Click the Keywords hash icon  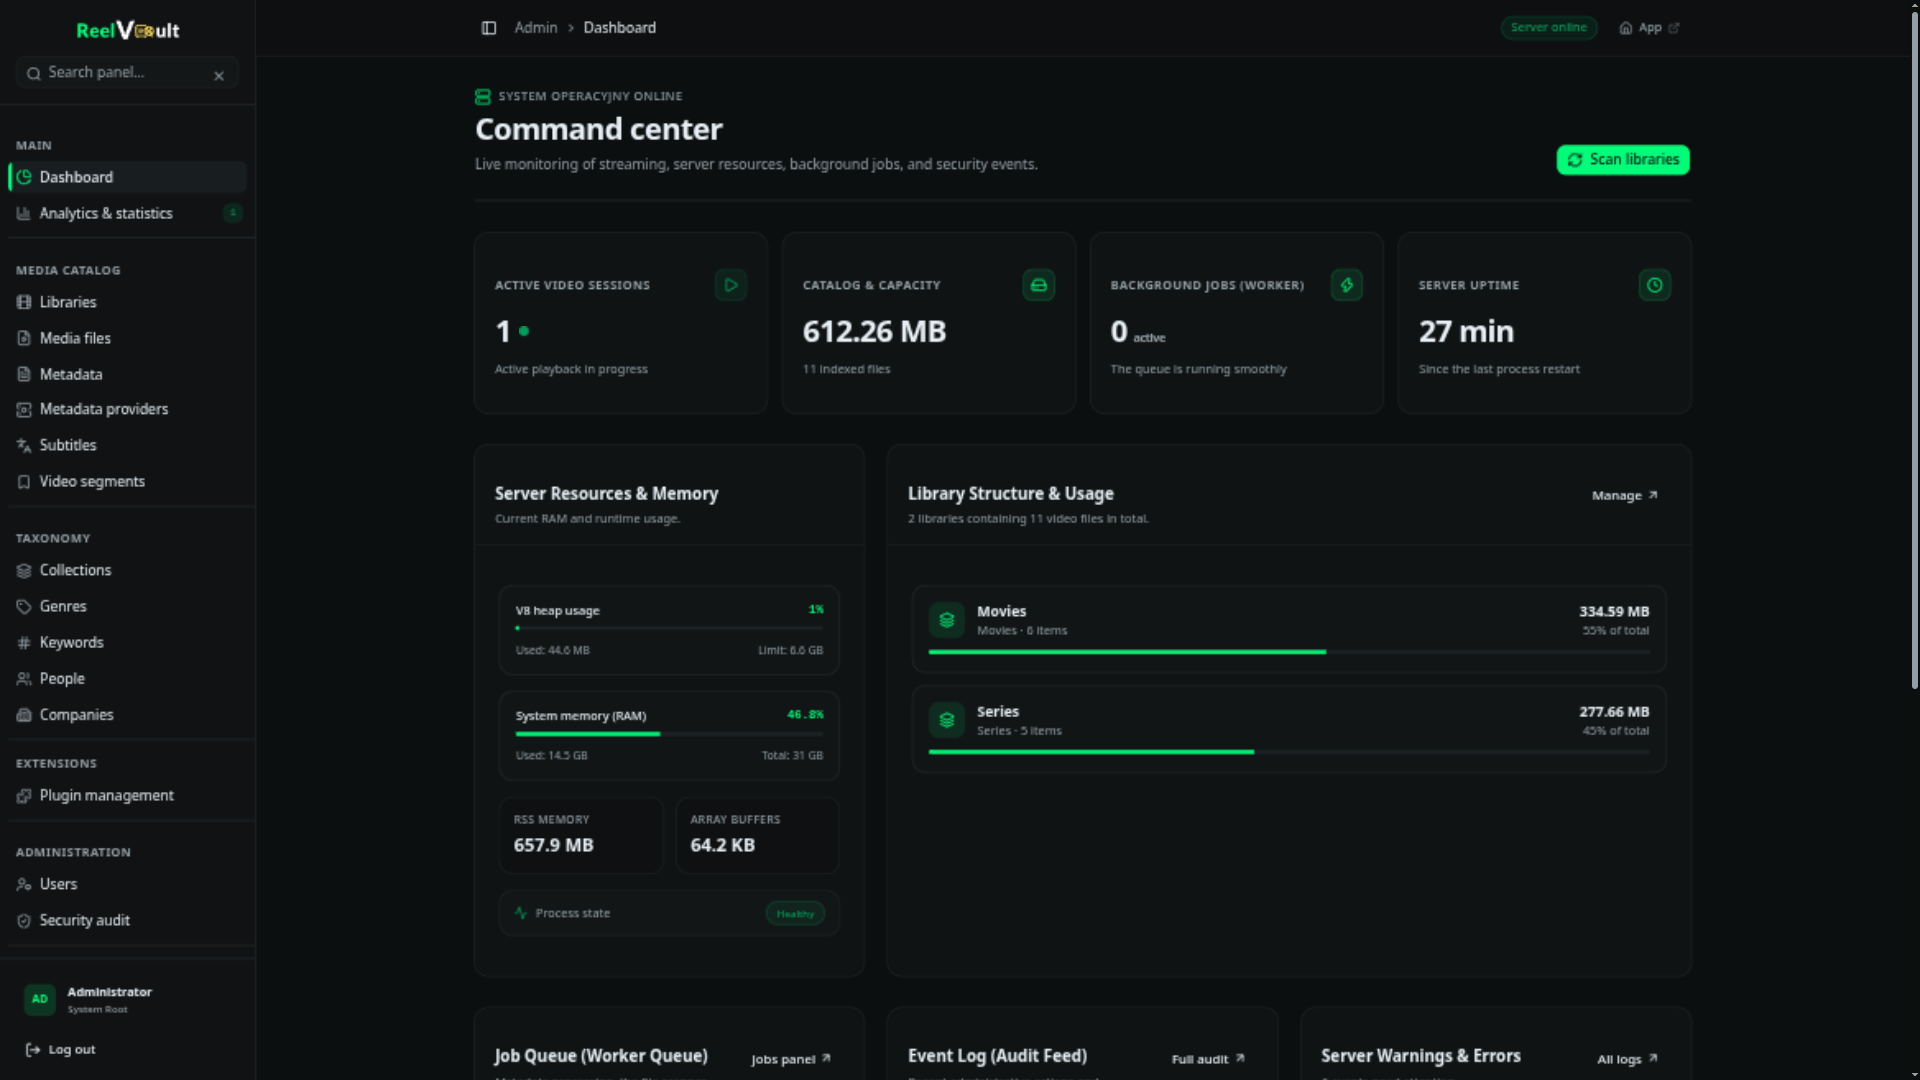[24, 642]
